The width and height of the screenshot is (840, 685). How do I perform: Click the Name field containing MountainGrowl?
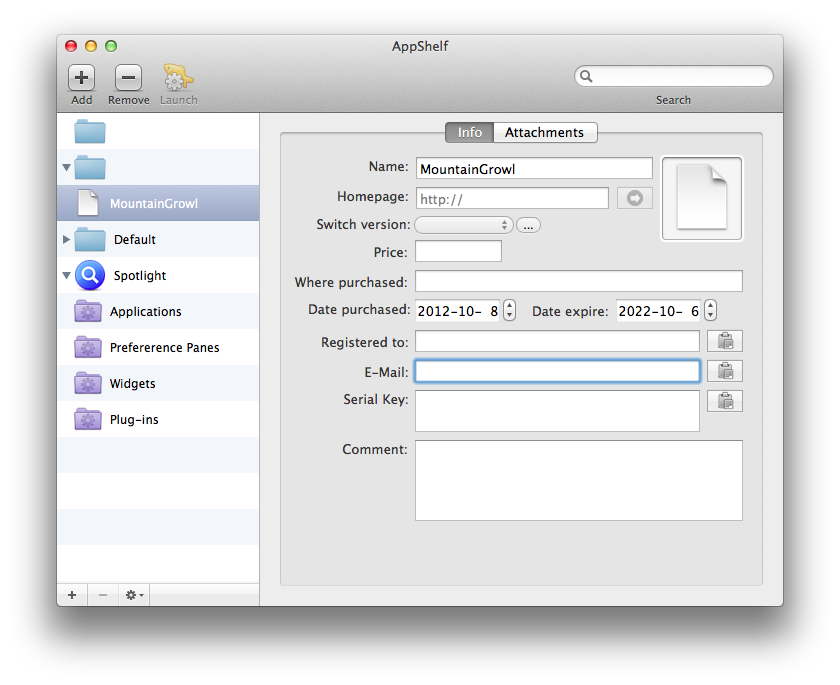pos(534,169)
